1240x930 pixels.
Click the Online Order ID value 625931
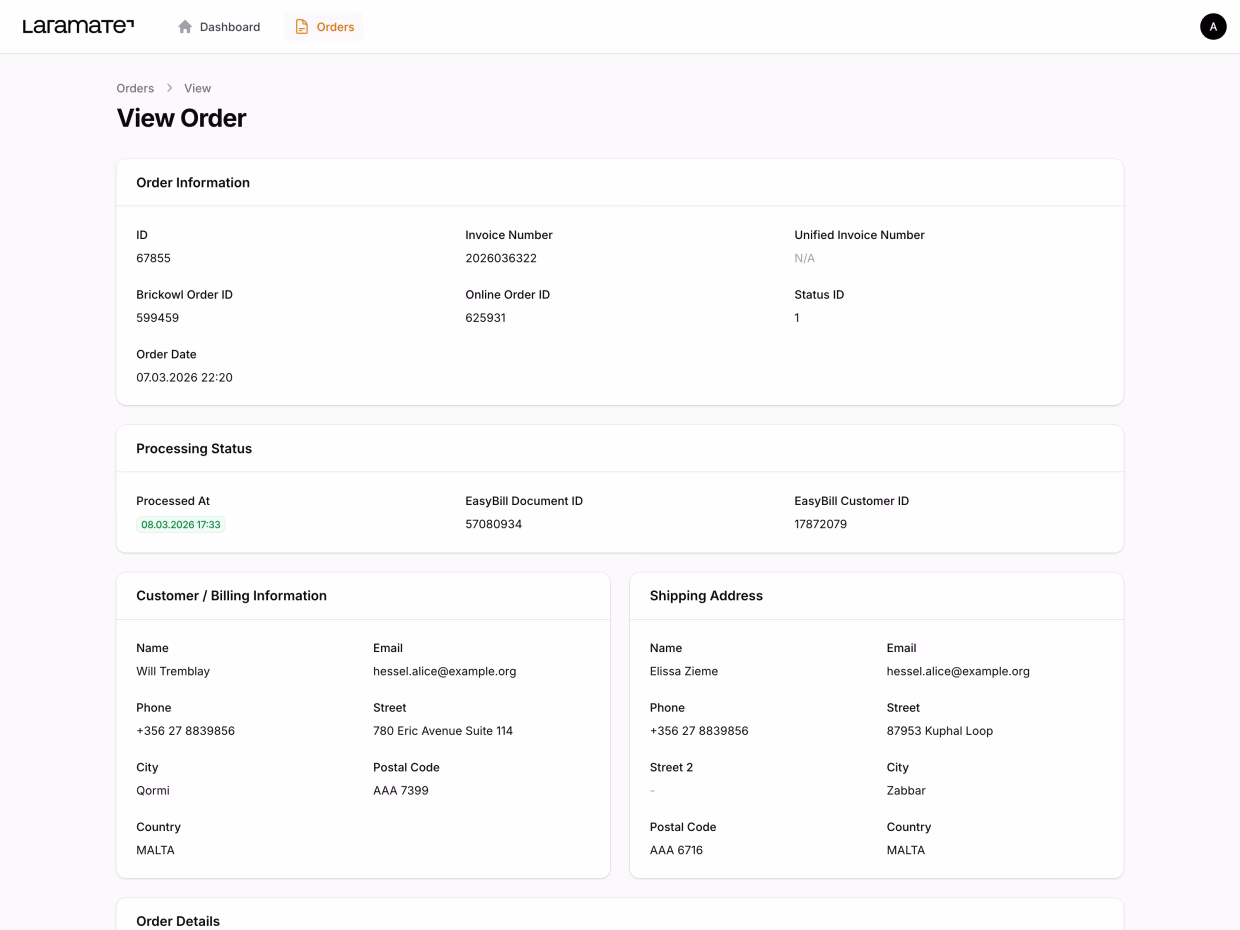tap(485, 318)
